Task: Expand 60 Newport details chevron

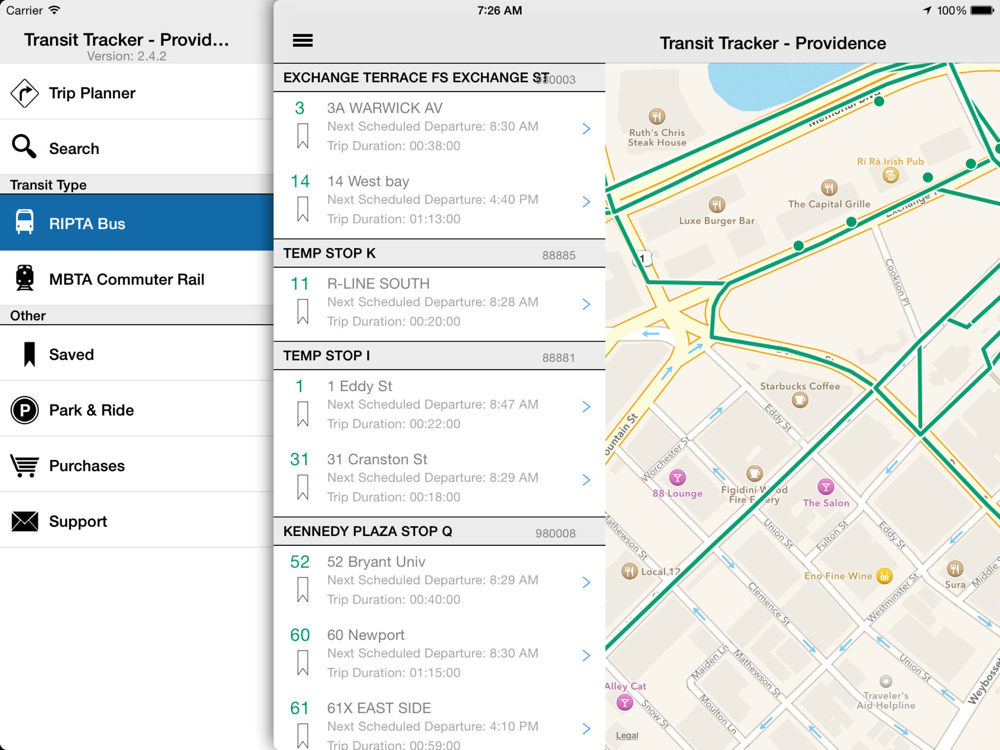Action: pyautogui.click(x=586, y=656)
